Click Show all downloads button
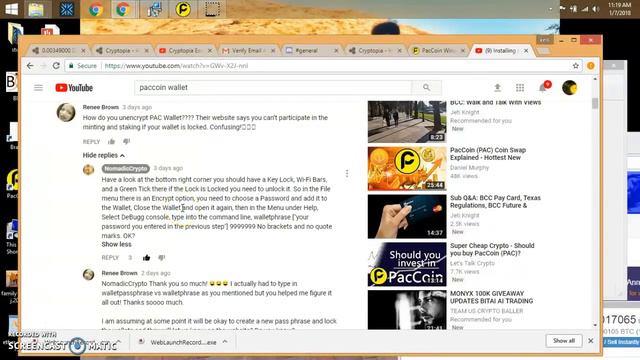Screen dimensions: 640x360 pos(564,340)
